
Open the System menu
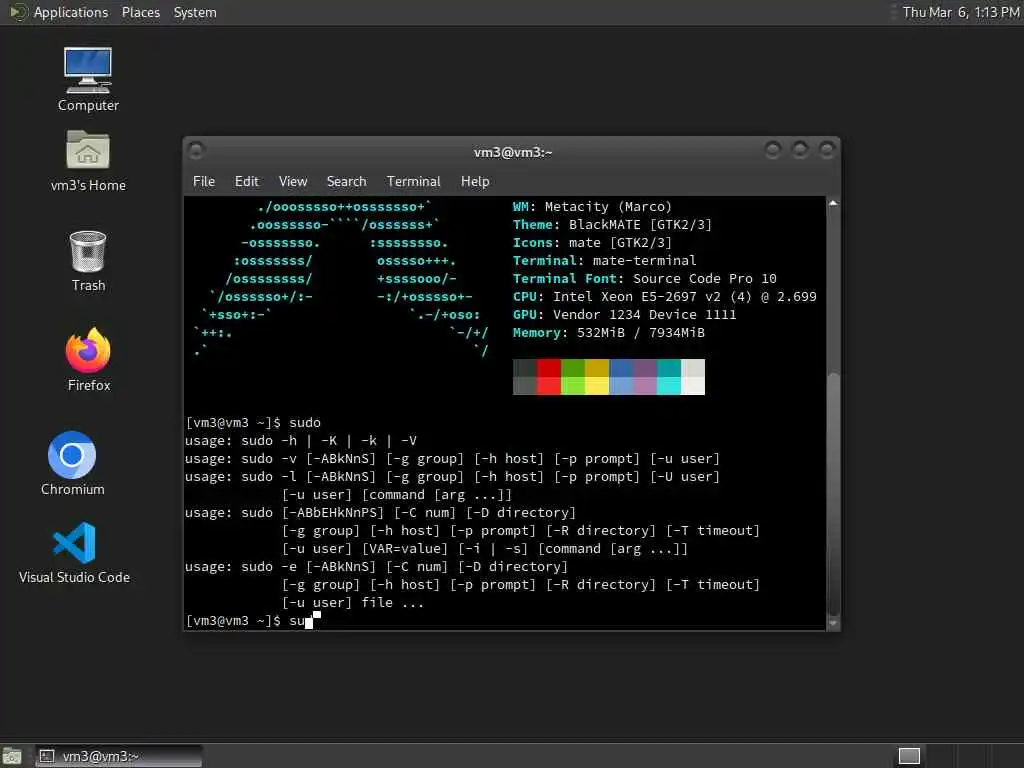click(195, 12)
